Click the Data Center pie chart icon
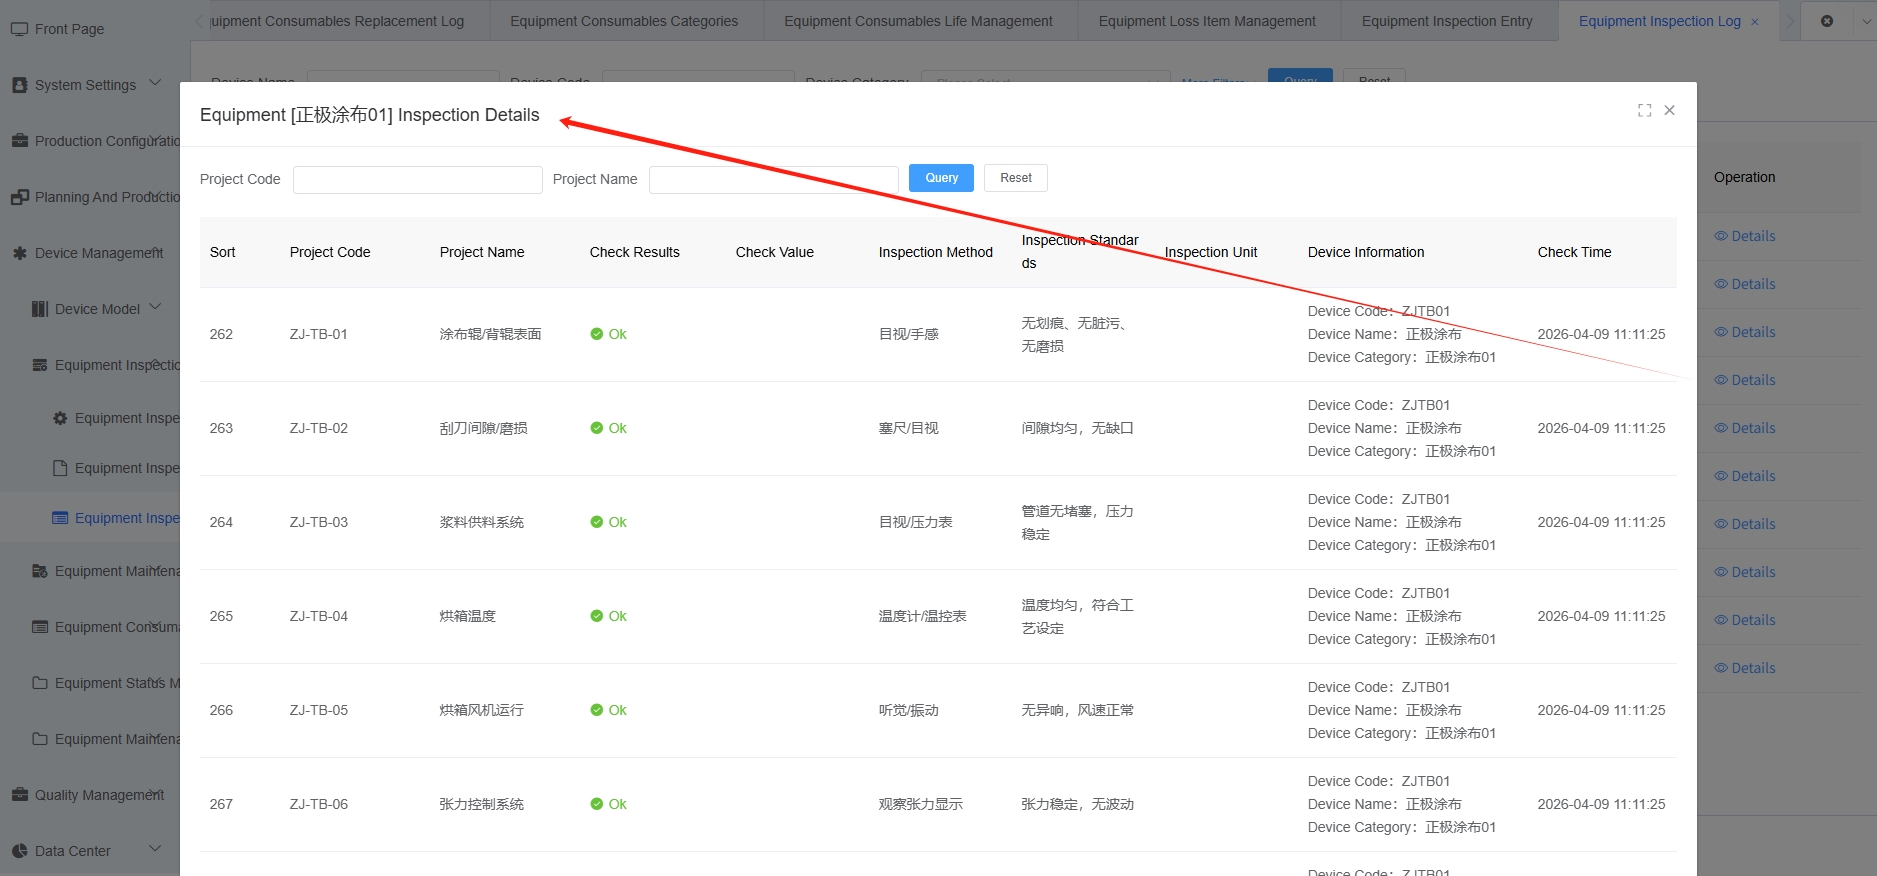Image resolution: width=1877 pixels, height=876 pixels. [x=19, y=851]
